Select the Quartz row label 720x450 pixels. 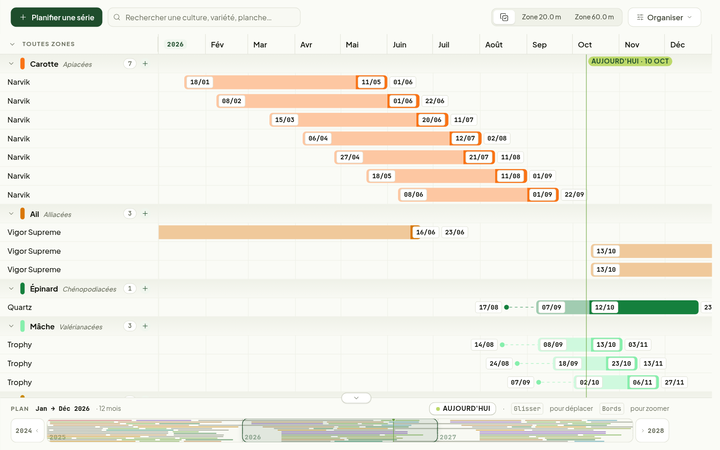click(x=20, y=307)
